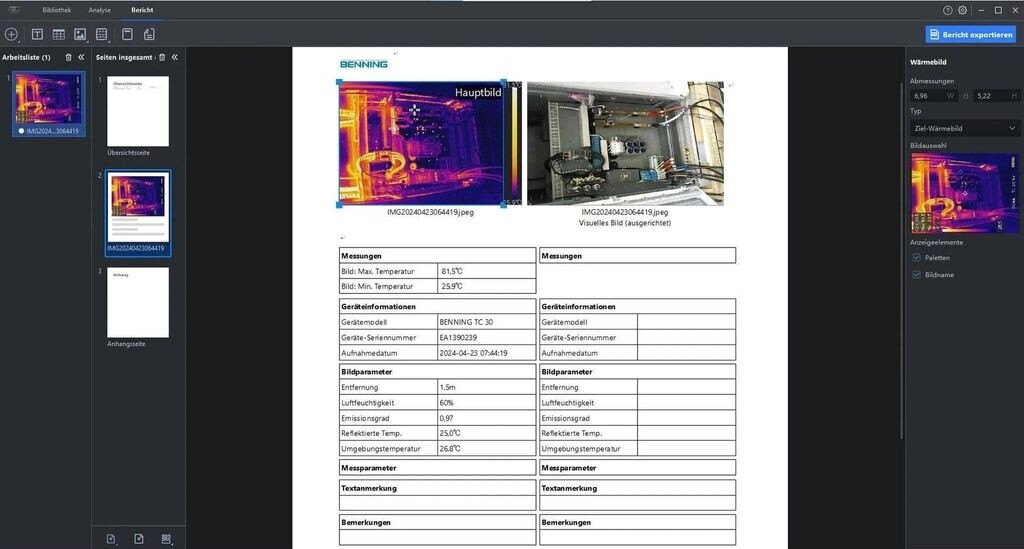Image resolution: width=1024 pixels, height=549 pixels.
Task: Insert a table using the toolbar icon
Action: click(59, 34)
